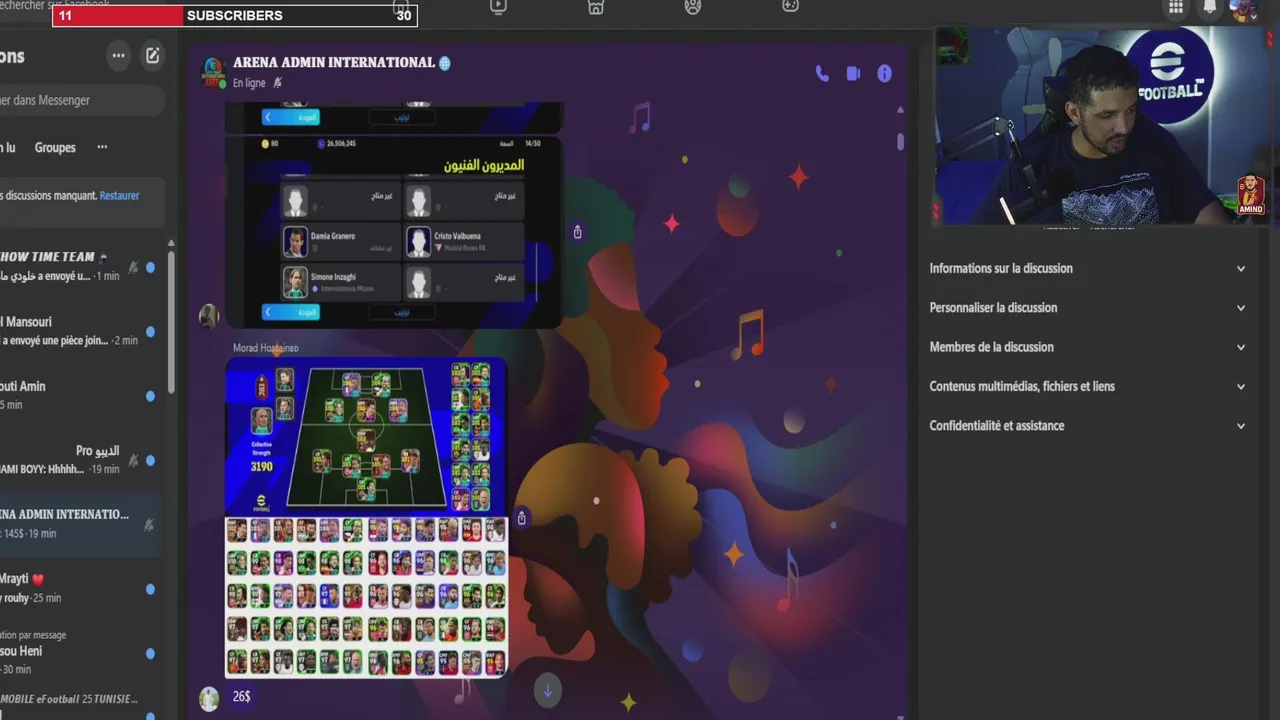The height and width of the screenshot is (720, 1280).
Task: Click the muted bell icon on HOW TIME TEAM
Action: coord(133,267)
